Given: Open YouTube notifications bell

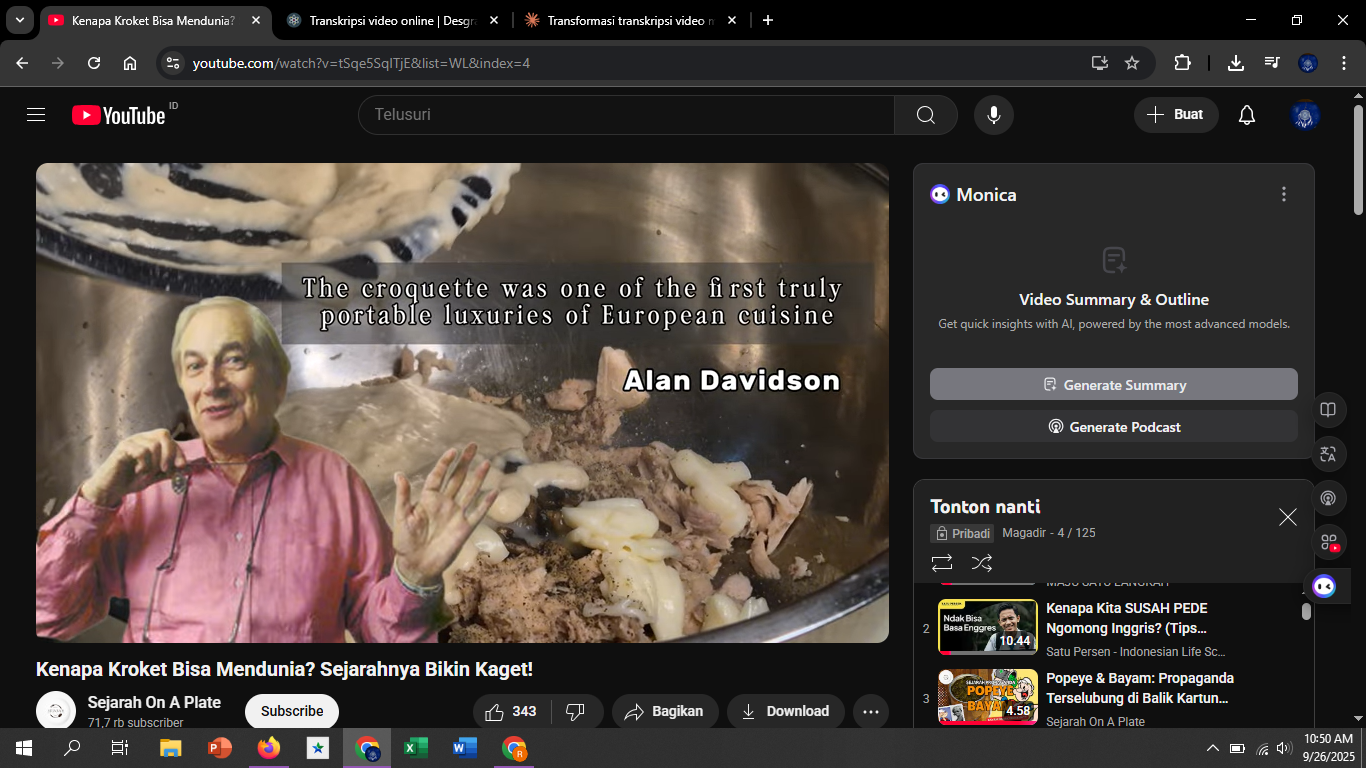Looking at the screenshot, I should pos(1247,115).
